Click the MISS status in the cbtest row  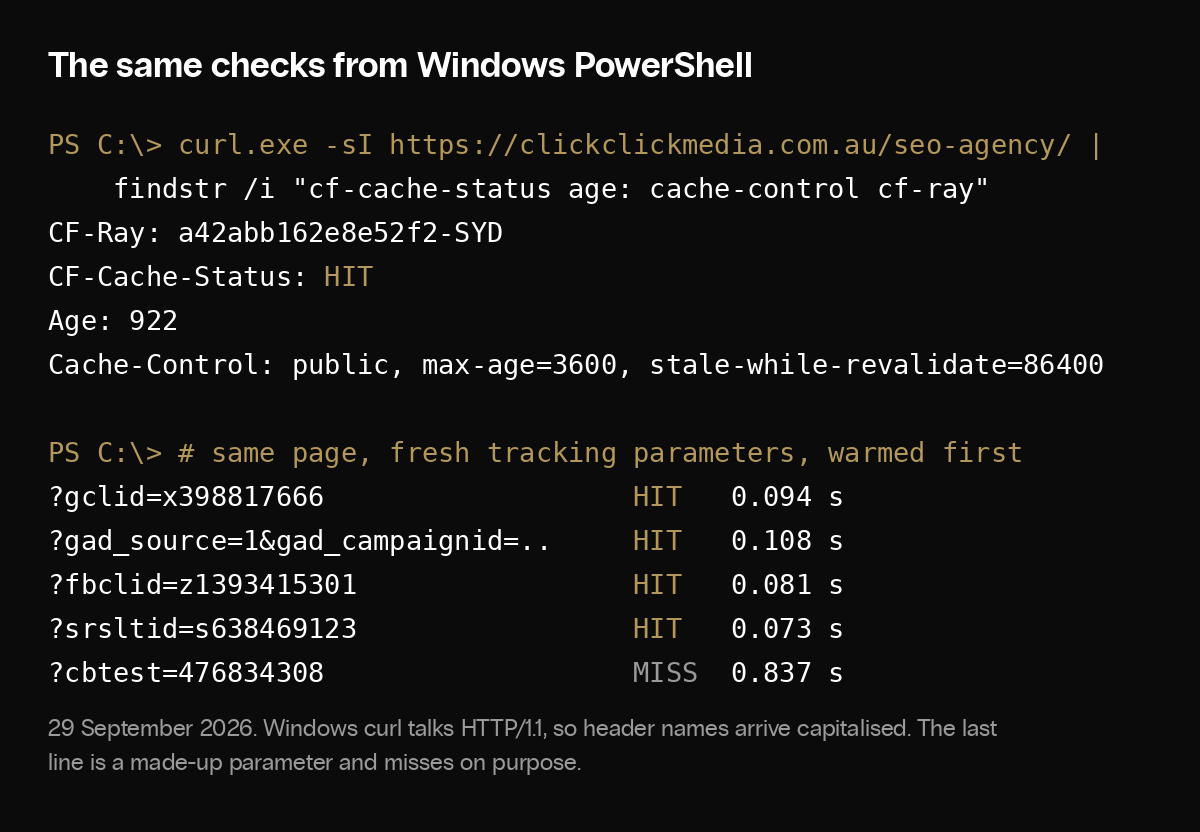pos(665,673)
